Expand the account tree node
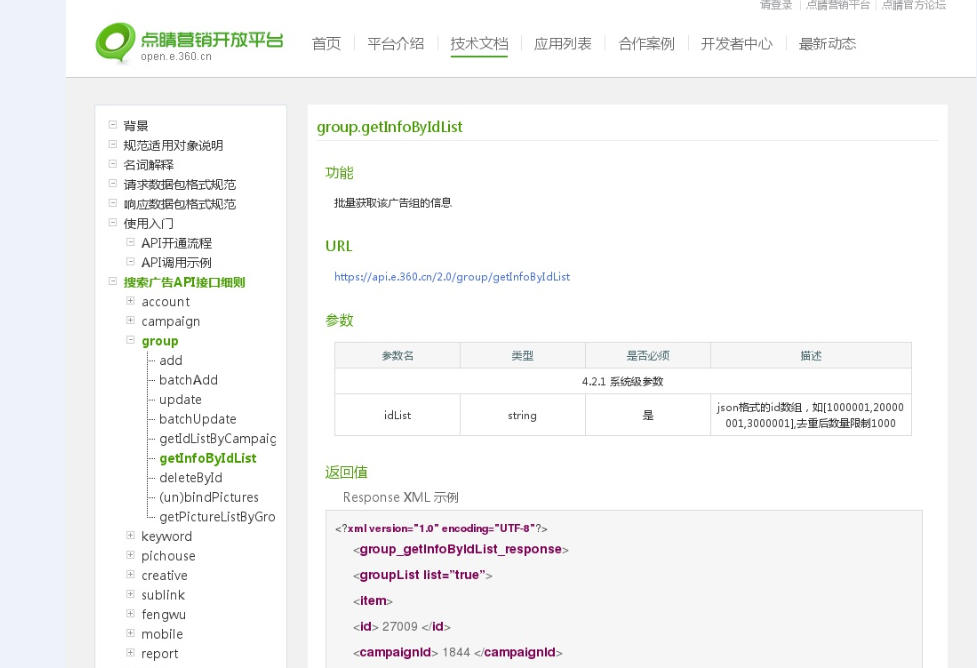This screenshot has height=668, width=977. [130, 302]
